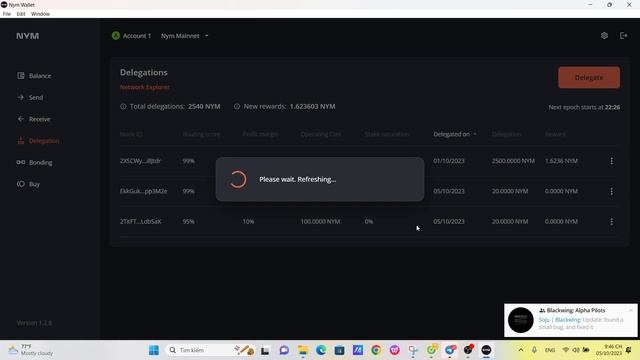This screenshot has width=640, height=360.
Task: Open the Bonding section
Action: [35, 162]
